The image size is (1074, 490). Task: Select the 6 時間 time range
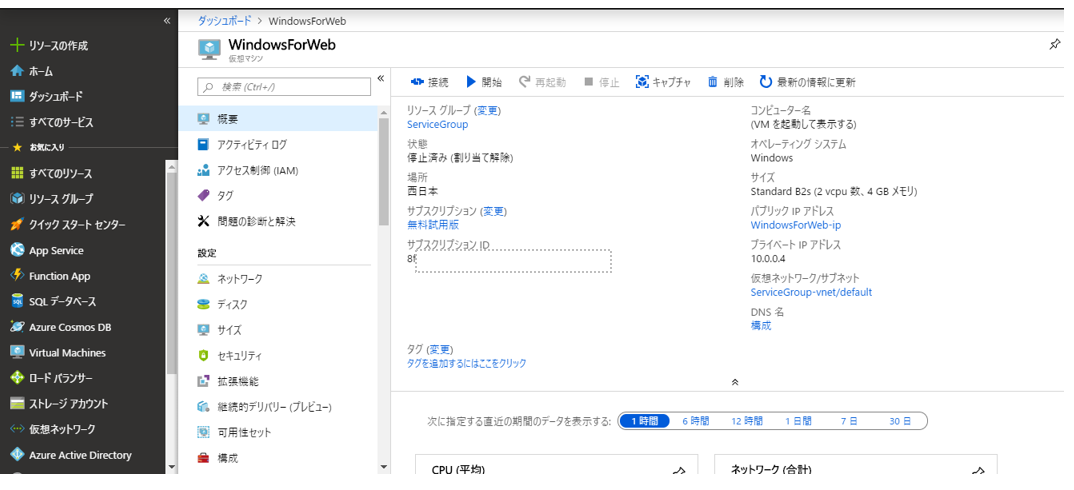(x=696, y=421)
